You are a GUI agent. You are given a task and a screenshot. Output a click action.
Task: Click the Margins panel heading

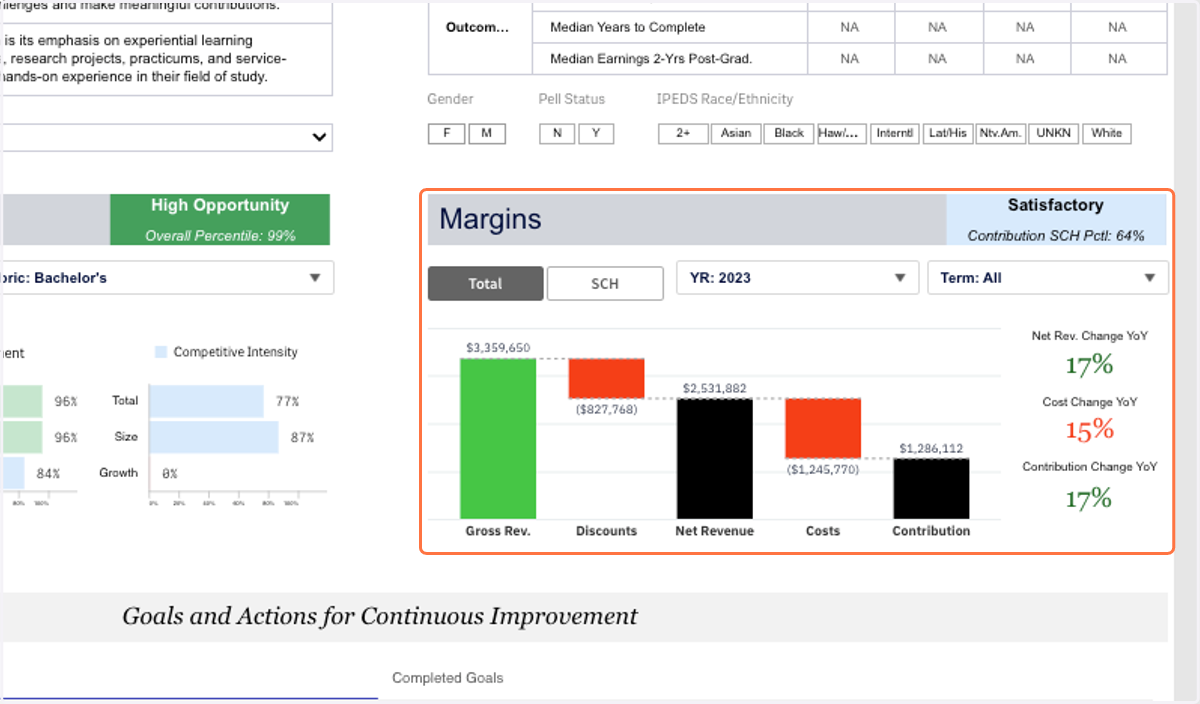(x=490, y=219)
